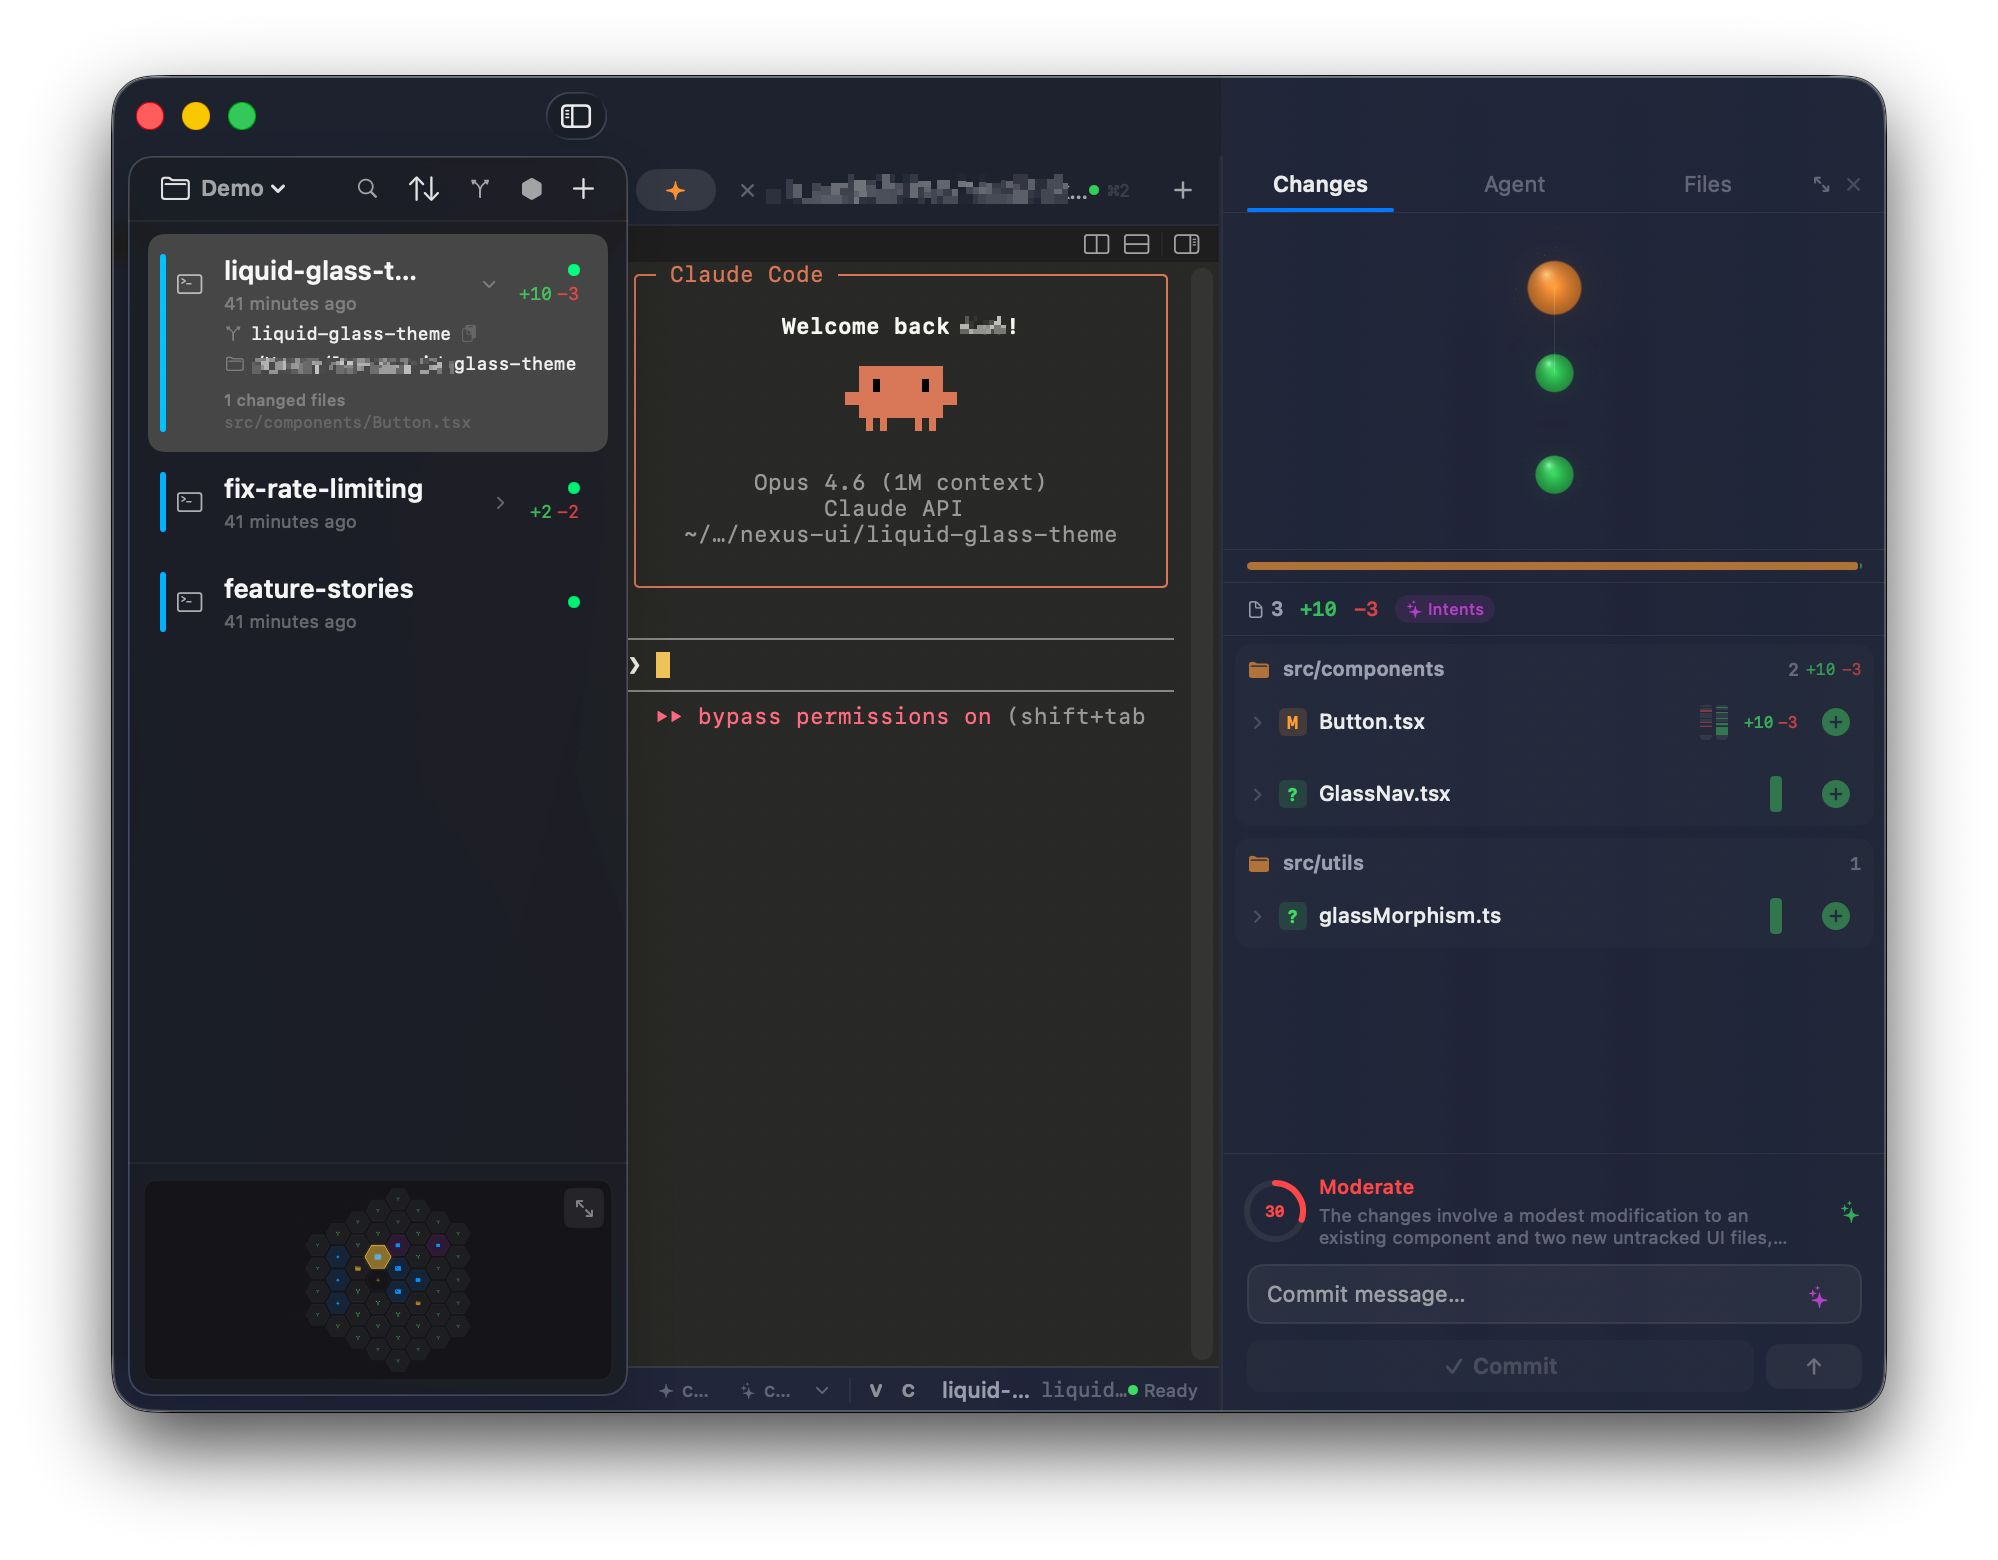Select the feature-stories workspace

(378, 603)
